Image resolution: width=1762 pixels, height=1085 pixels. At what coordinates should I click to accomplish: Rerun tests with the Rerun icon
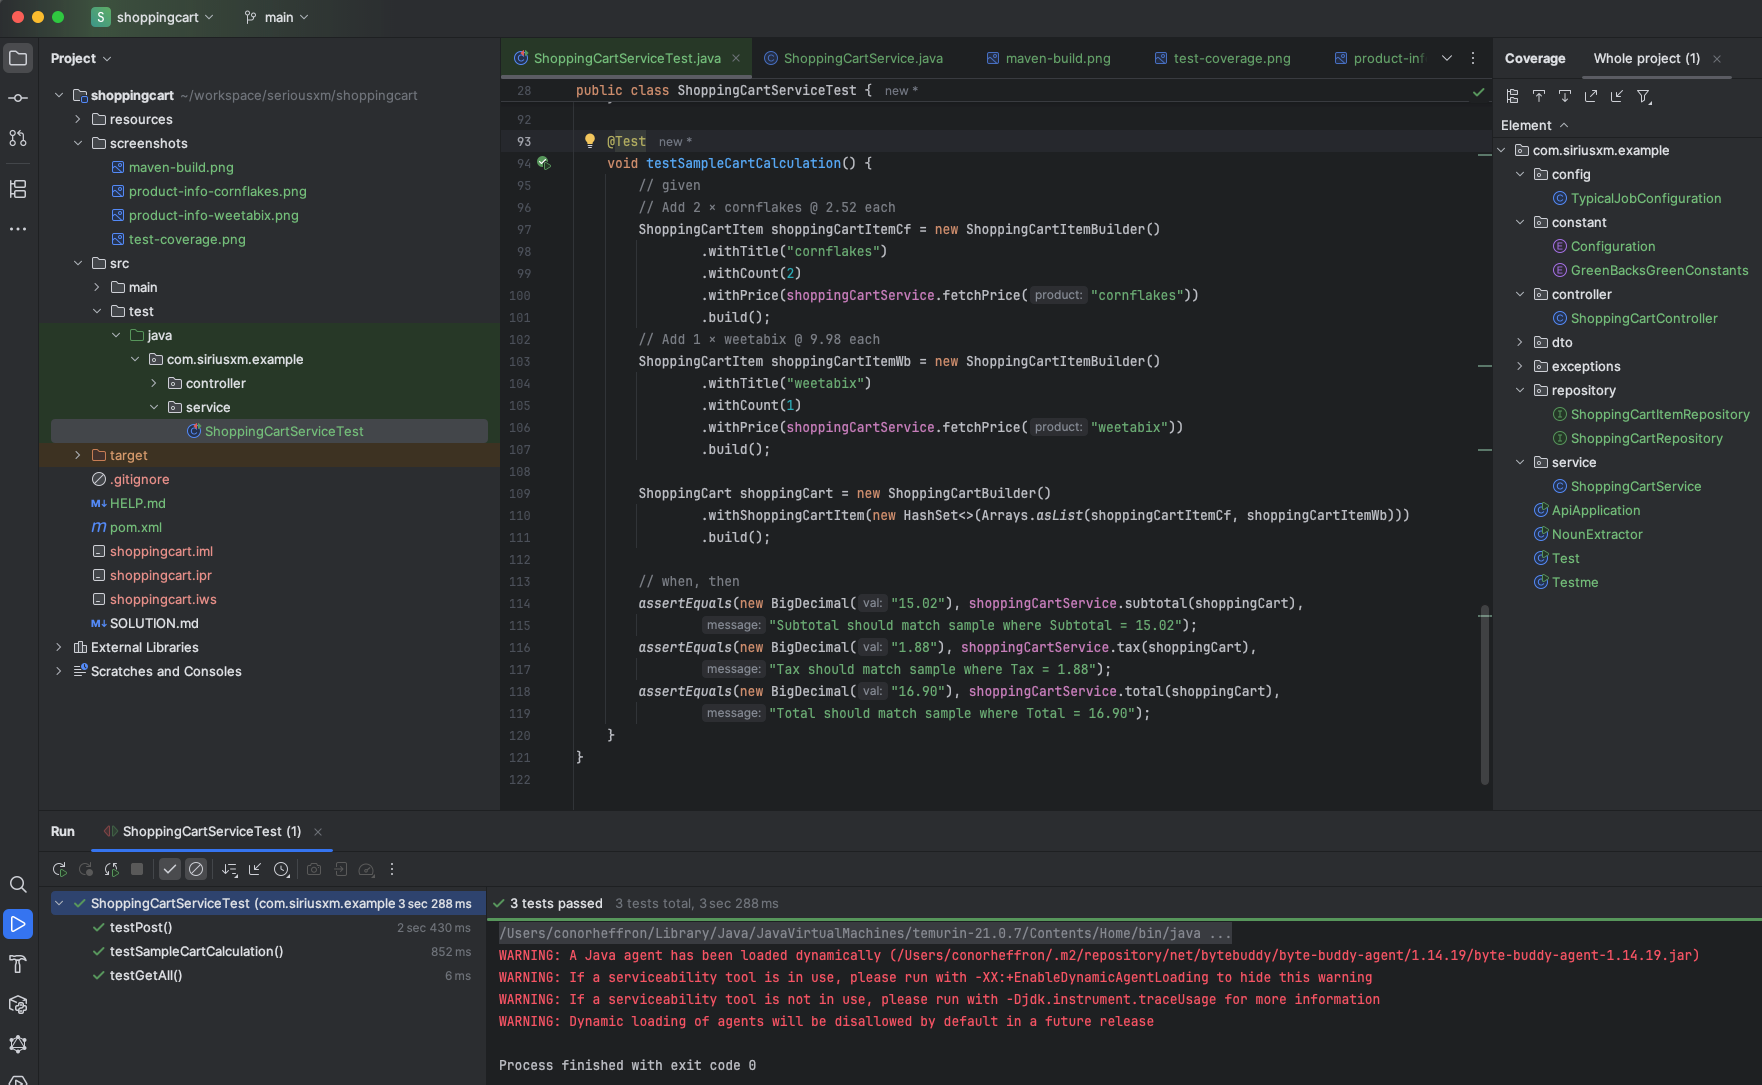point(60,870)
